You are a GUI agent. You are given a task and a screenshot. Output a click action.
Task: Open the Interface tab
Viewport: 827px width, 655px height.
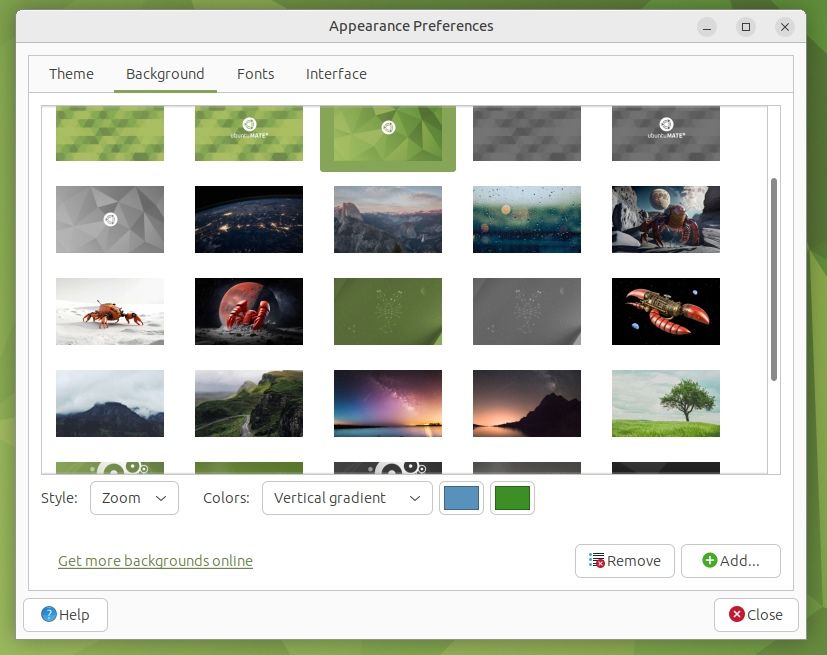click(x=336, y=73)
